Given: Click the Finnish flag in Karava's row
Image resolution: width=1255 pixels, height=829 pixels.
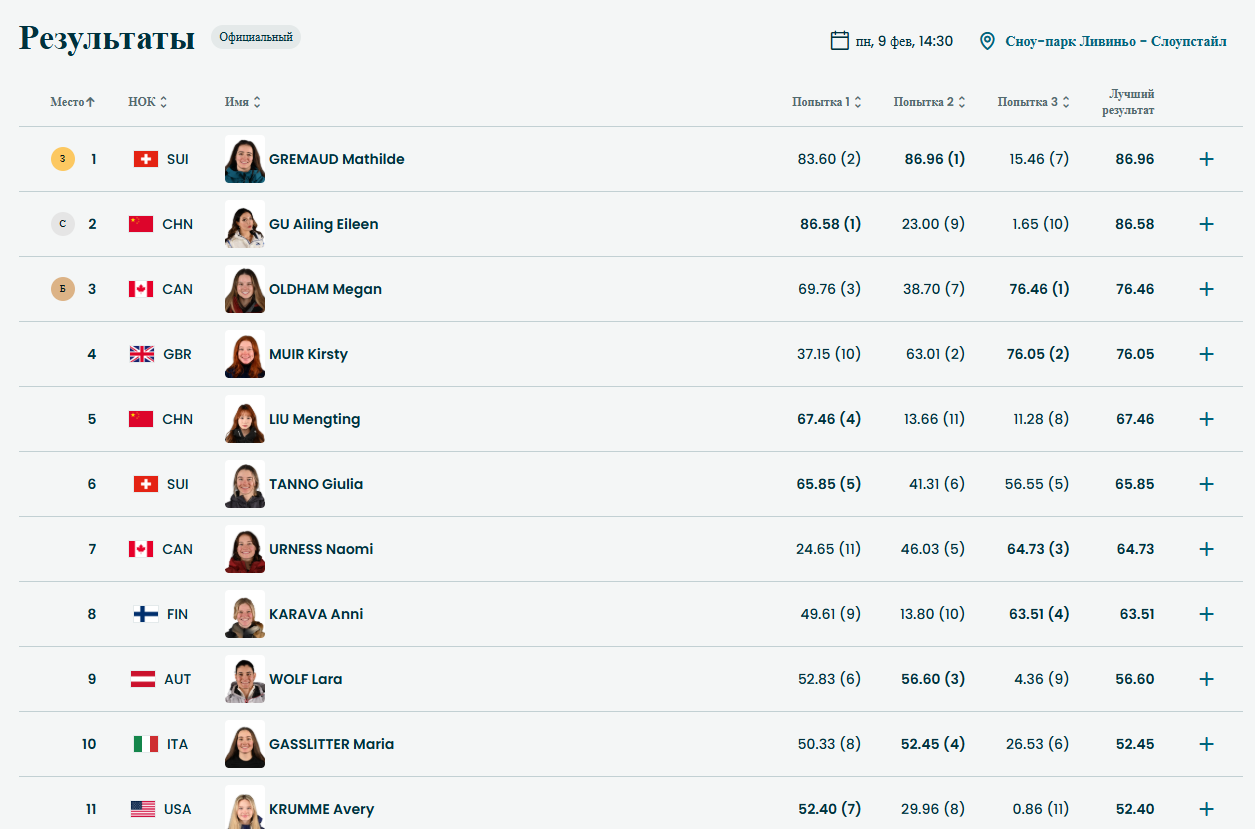Looking at the screenshot, I should pos(146,614).
